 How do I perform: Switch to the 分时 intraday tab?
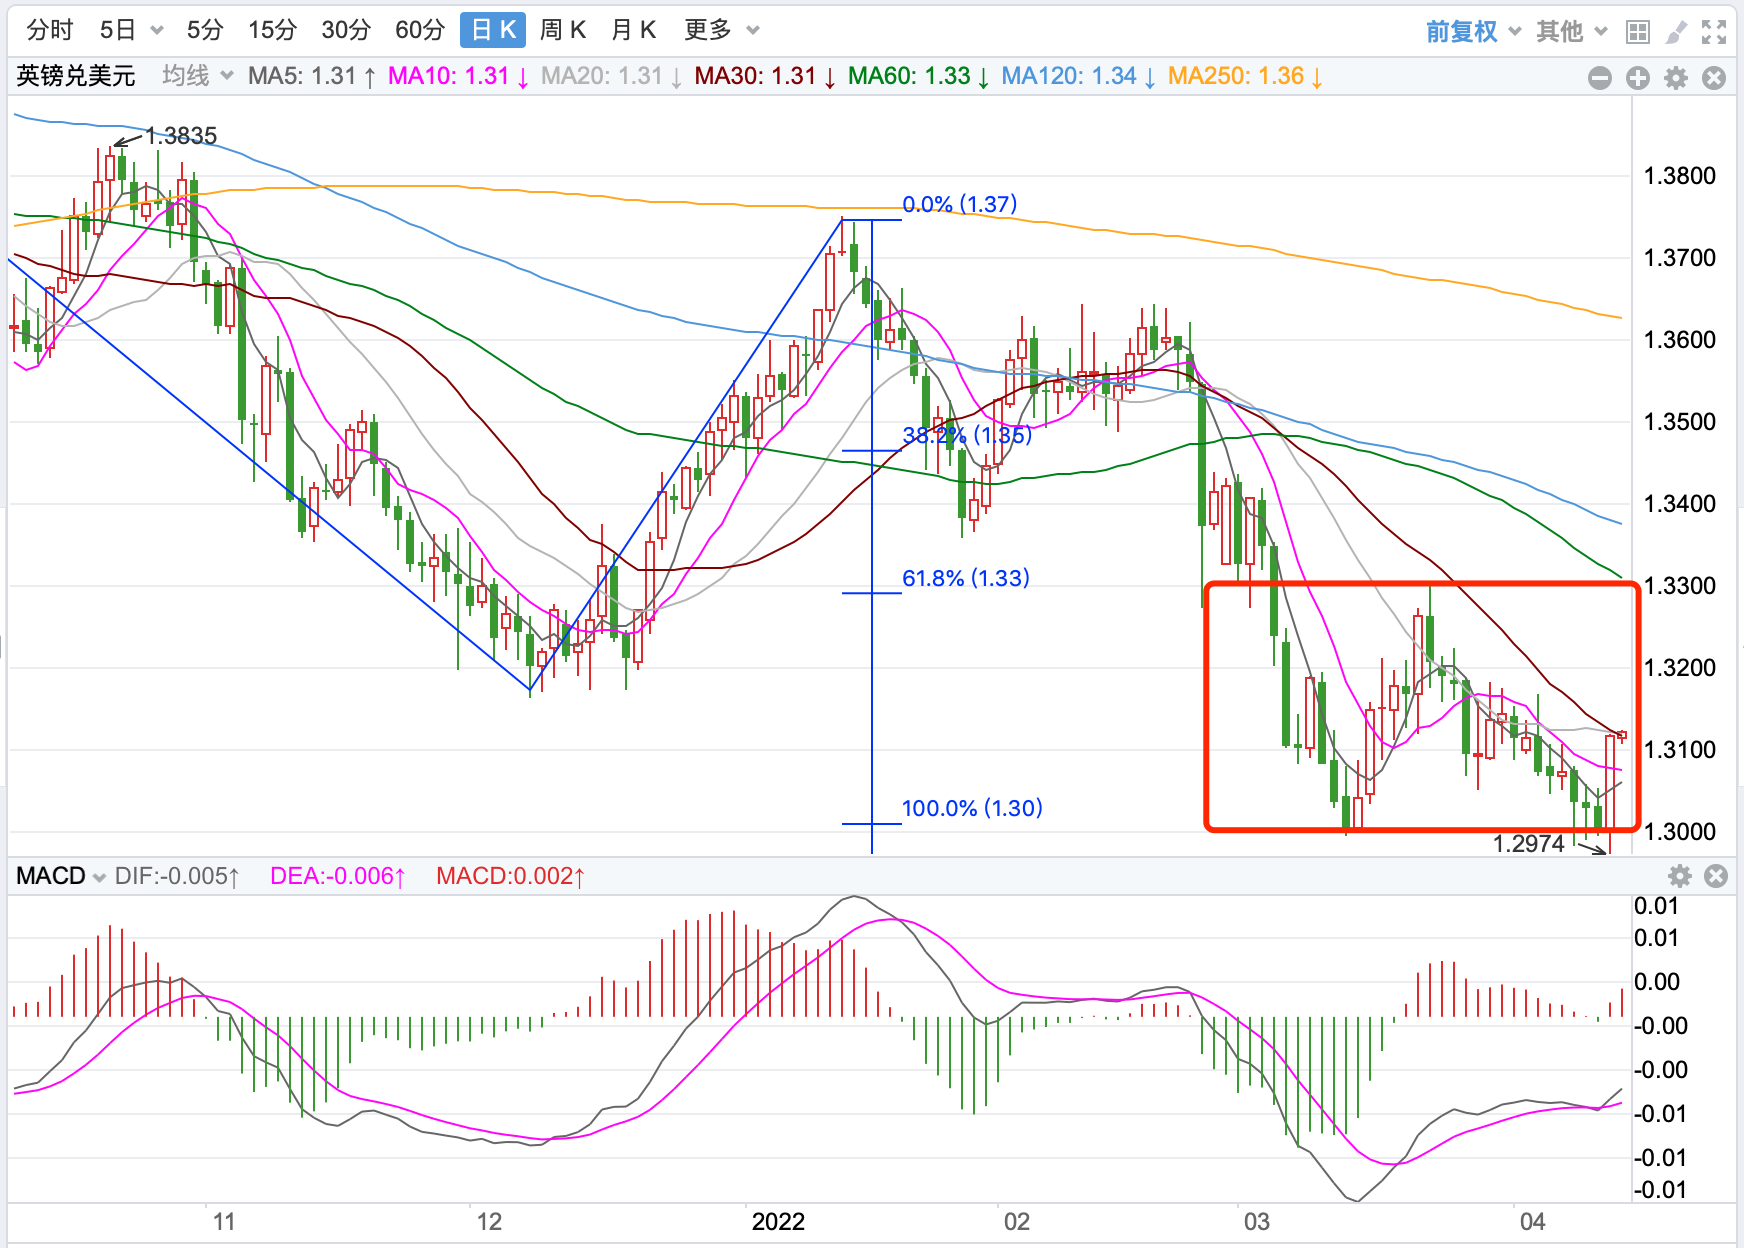click(50, 30)
